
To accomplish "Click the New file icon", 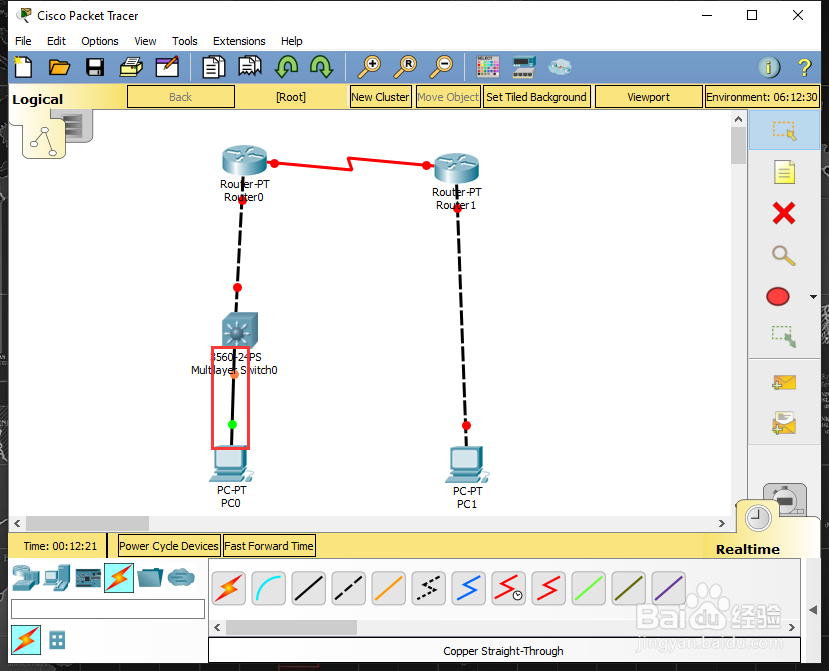I will 23,67.
